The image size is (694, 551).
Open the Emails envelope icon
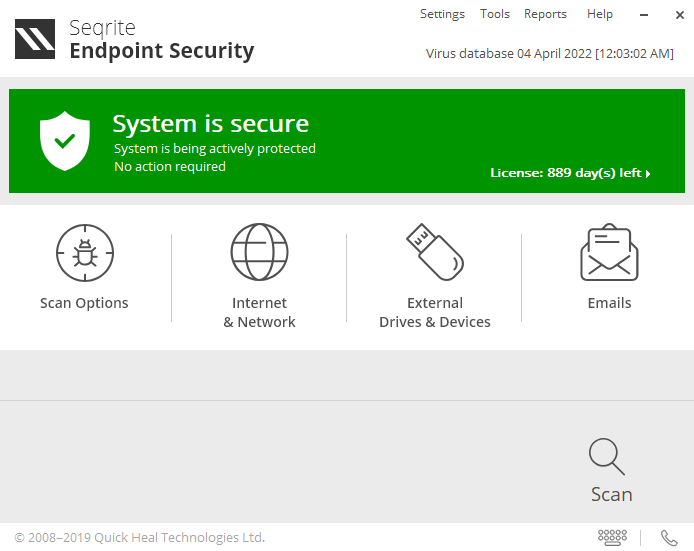609,253
